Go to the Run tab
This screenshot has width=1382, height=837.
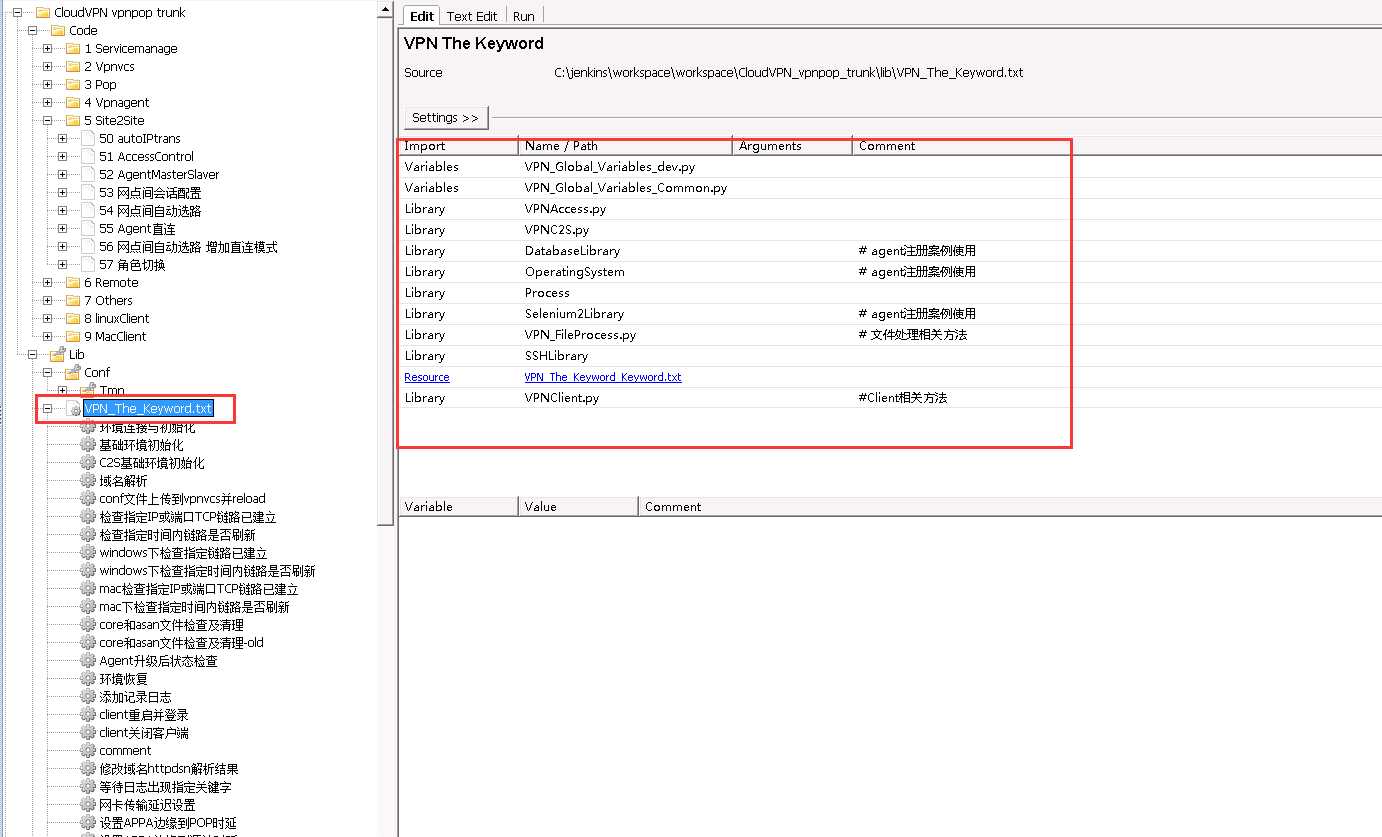[524, 16]
